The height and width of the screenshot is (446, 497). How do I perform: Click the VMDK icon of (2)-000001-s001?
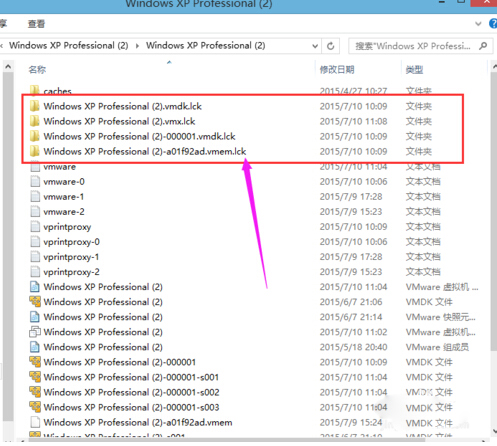(x=35, y=377)
